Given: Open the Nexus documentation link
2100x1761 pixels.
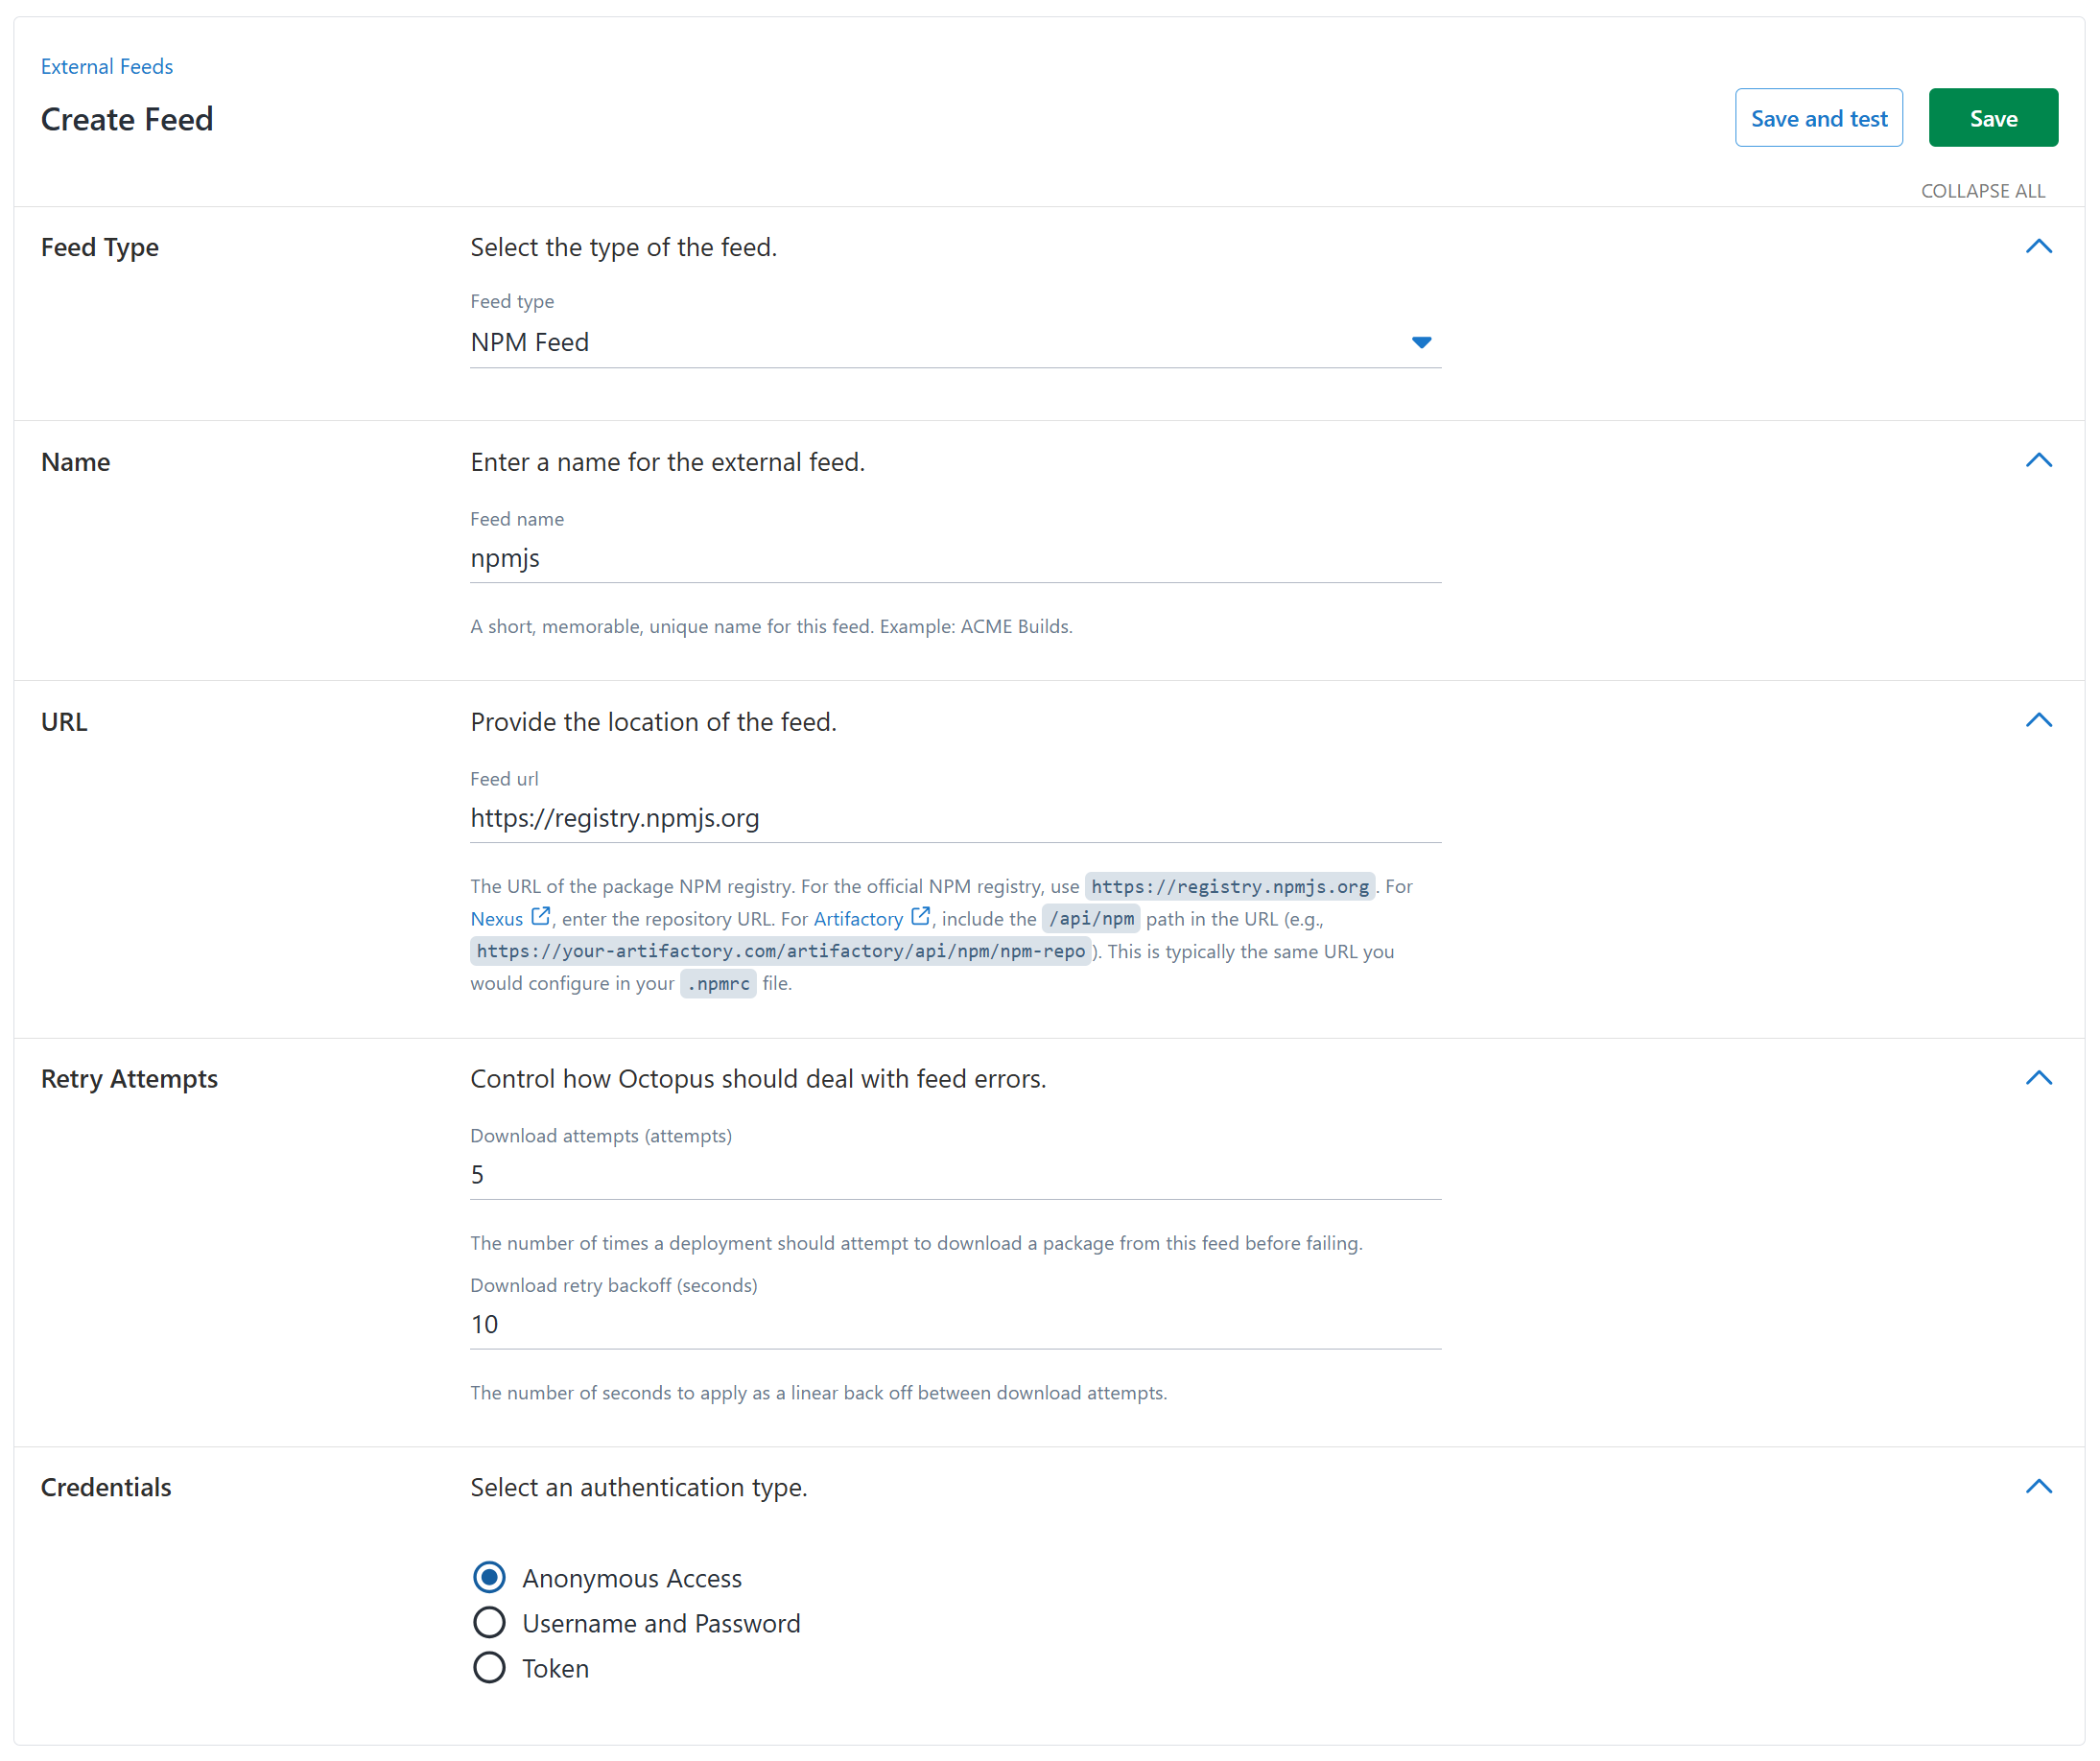Looking at the screenshot, I should click(497, 918).
